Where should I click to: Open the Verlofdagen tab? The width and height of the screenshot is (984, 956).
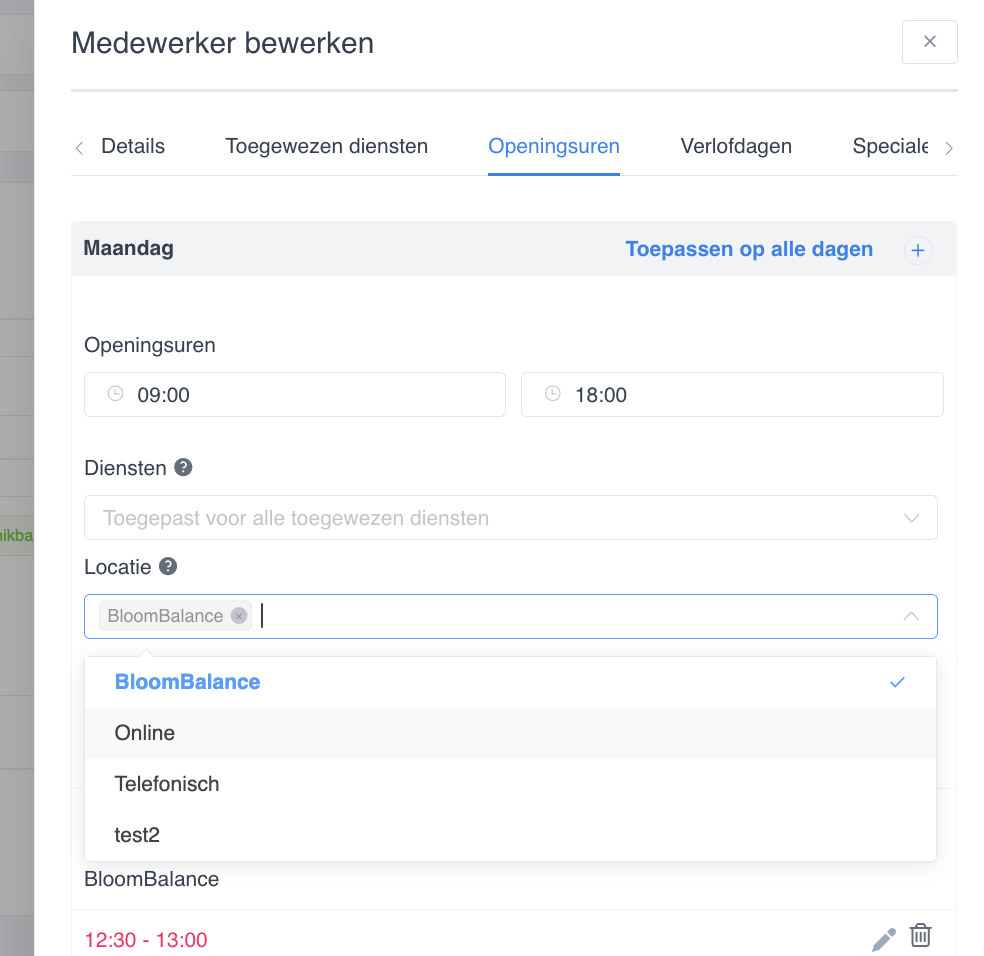736,146
